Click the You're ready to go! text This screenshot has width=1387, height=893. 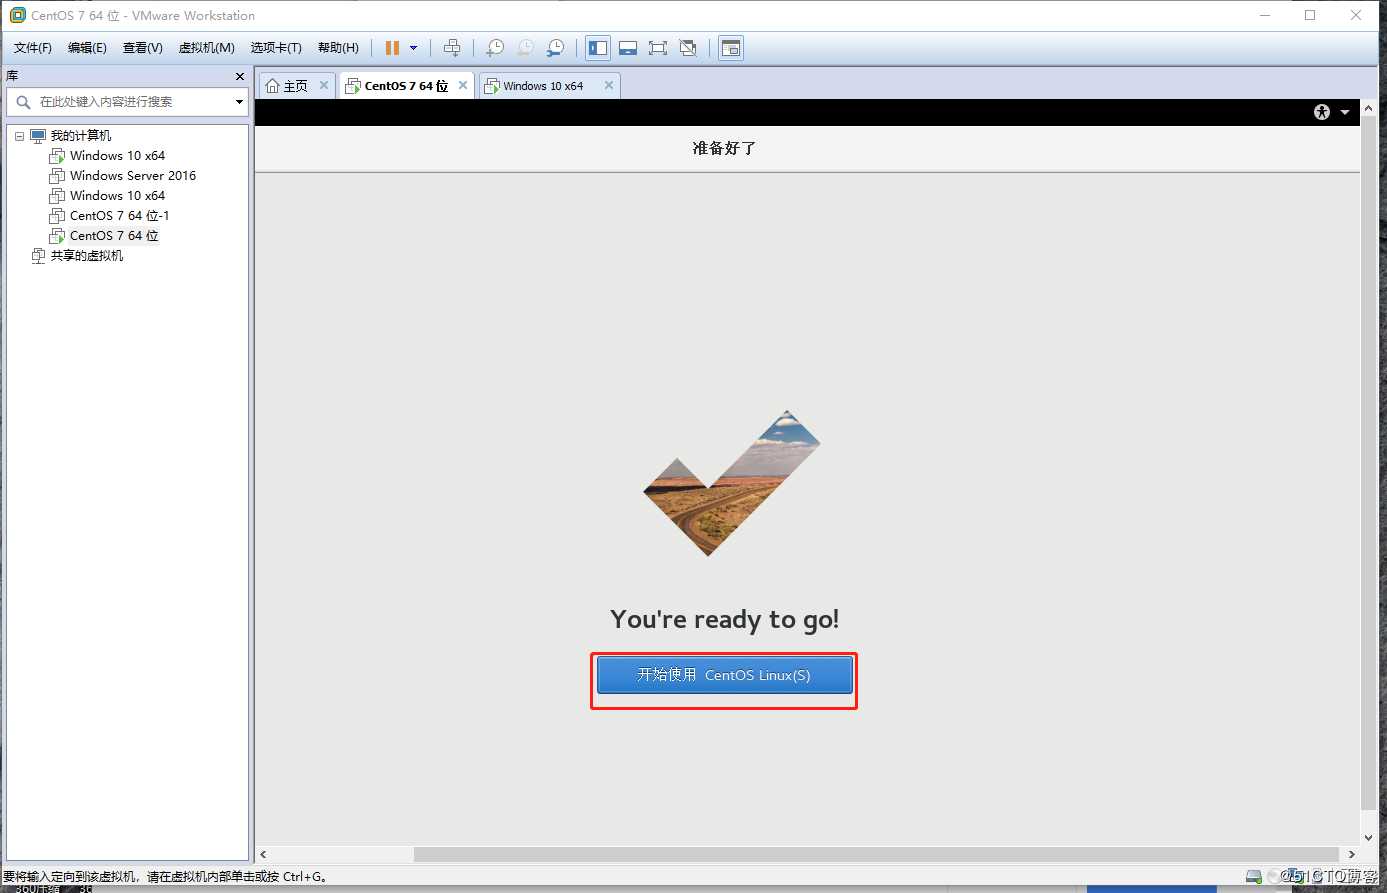click(725, 619)
